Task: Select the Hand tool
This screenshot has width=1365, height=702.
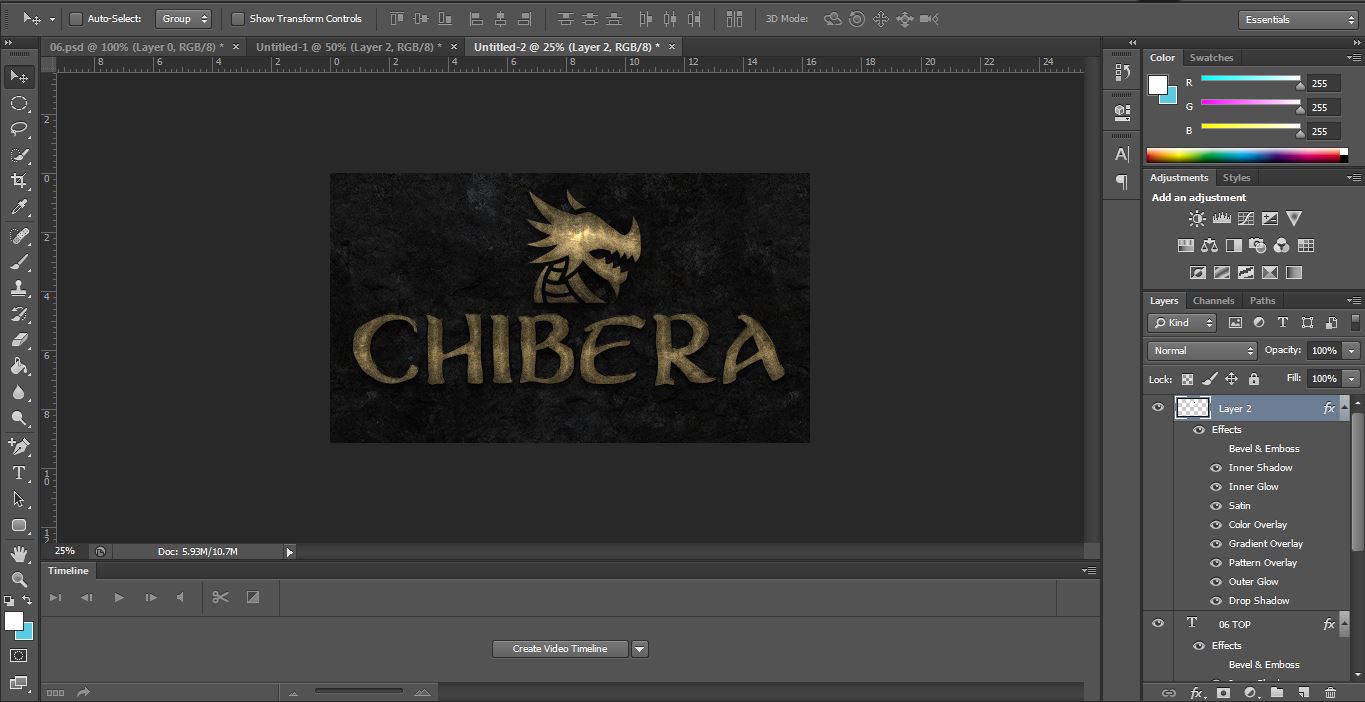Action: (19, 553)
